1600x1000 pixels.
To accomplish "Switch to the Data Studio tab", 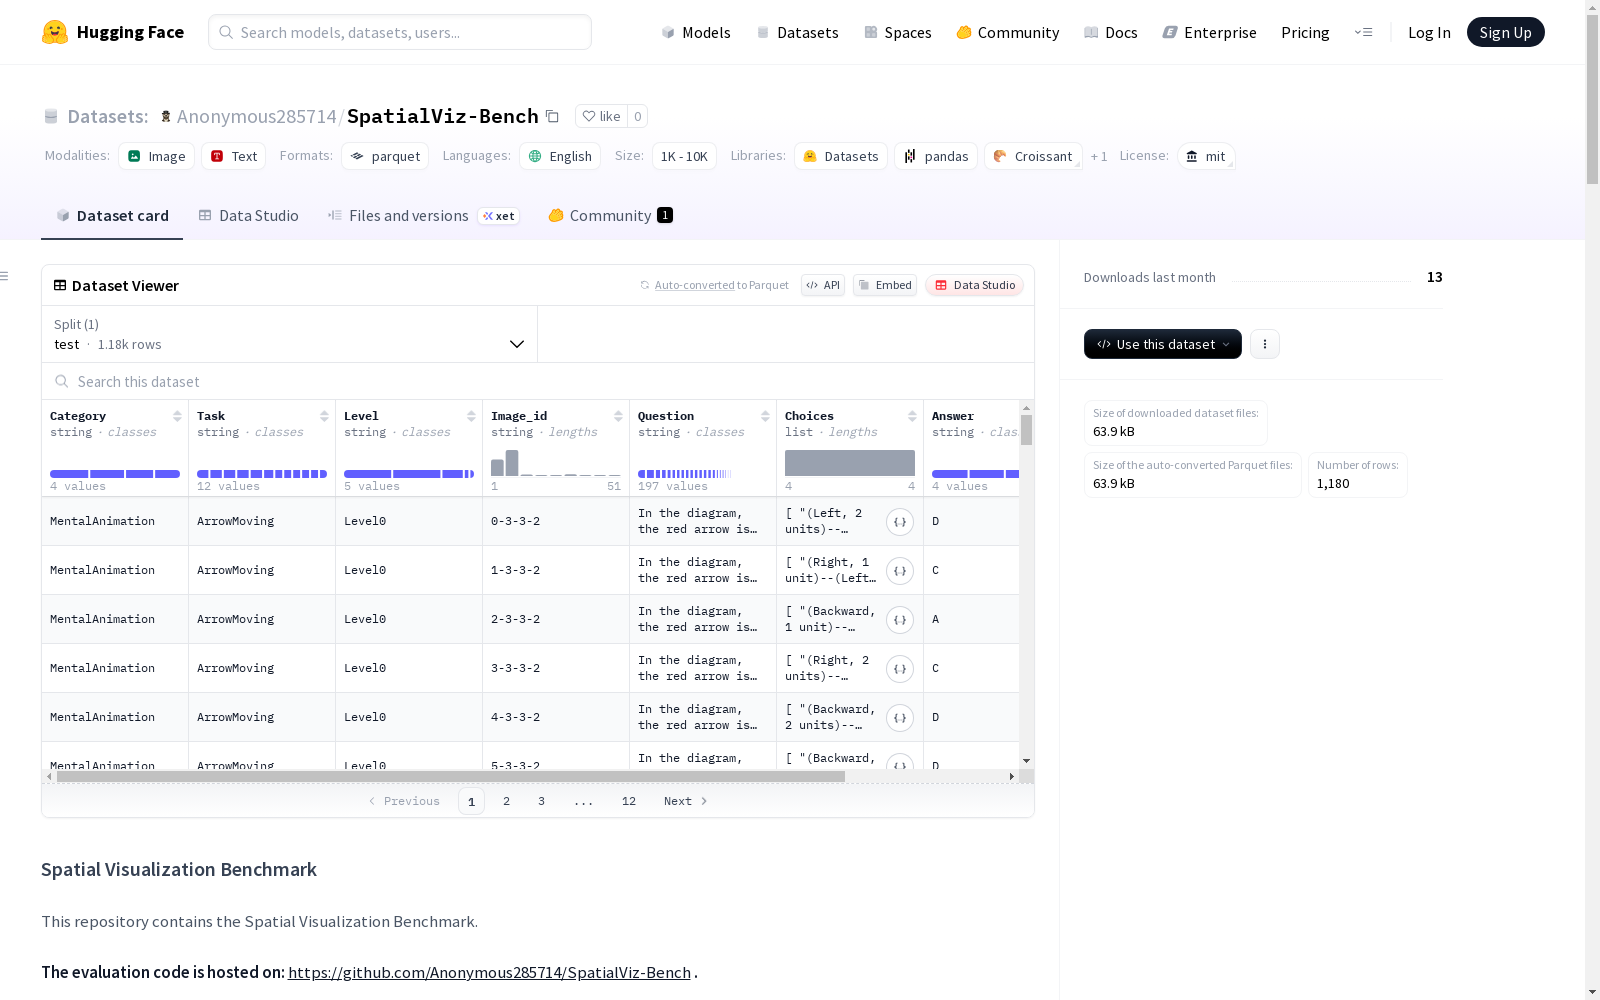I will (x=248, y=216).
